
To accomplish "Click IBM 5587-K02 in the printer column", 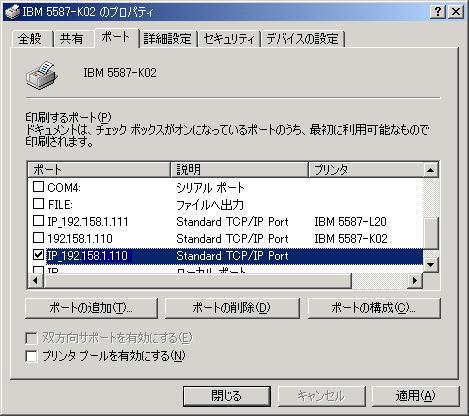I will point(351,239).
